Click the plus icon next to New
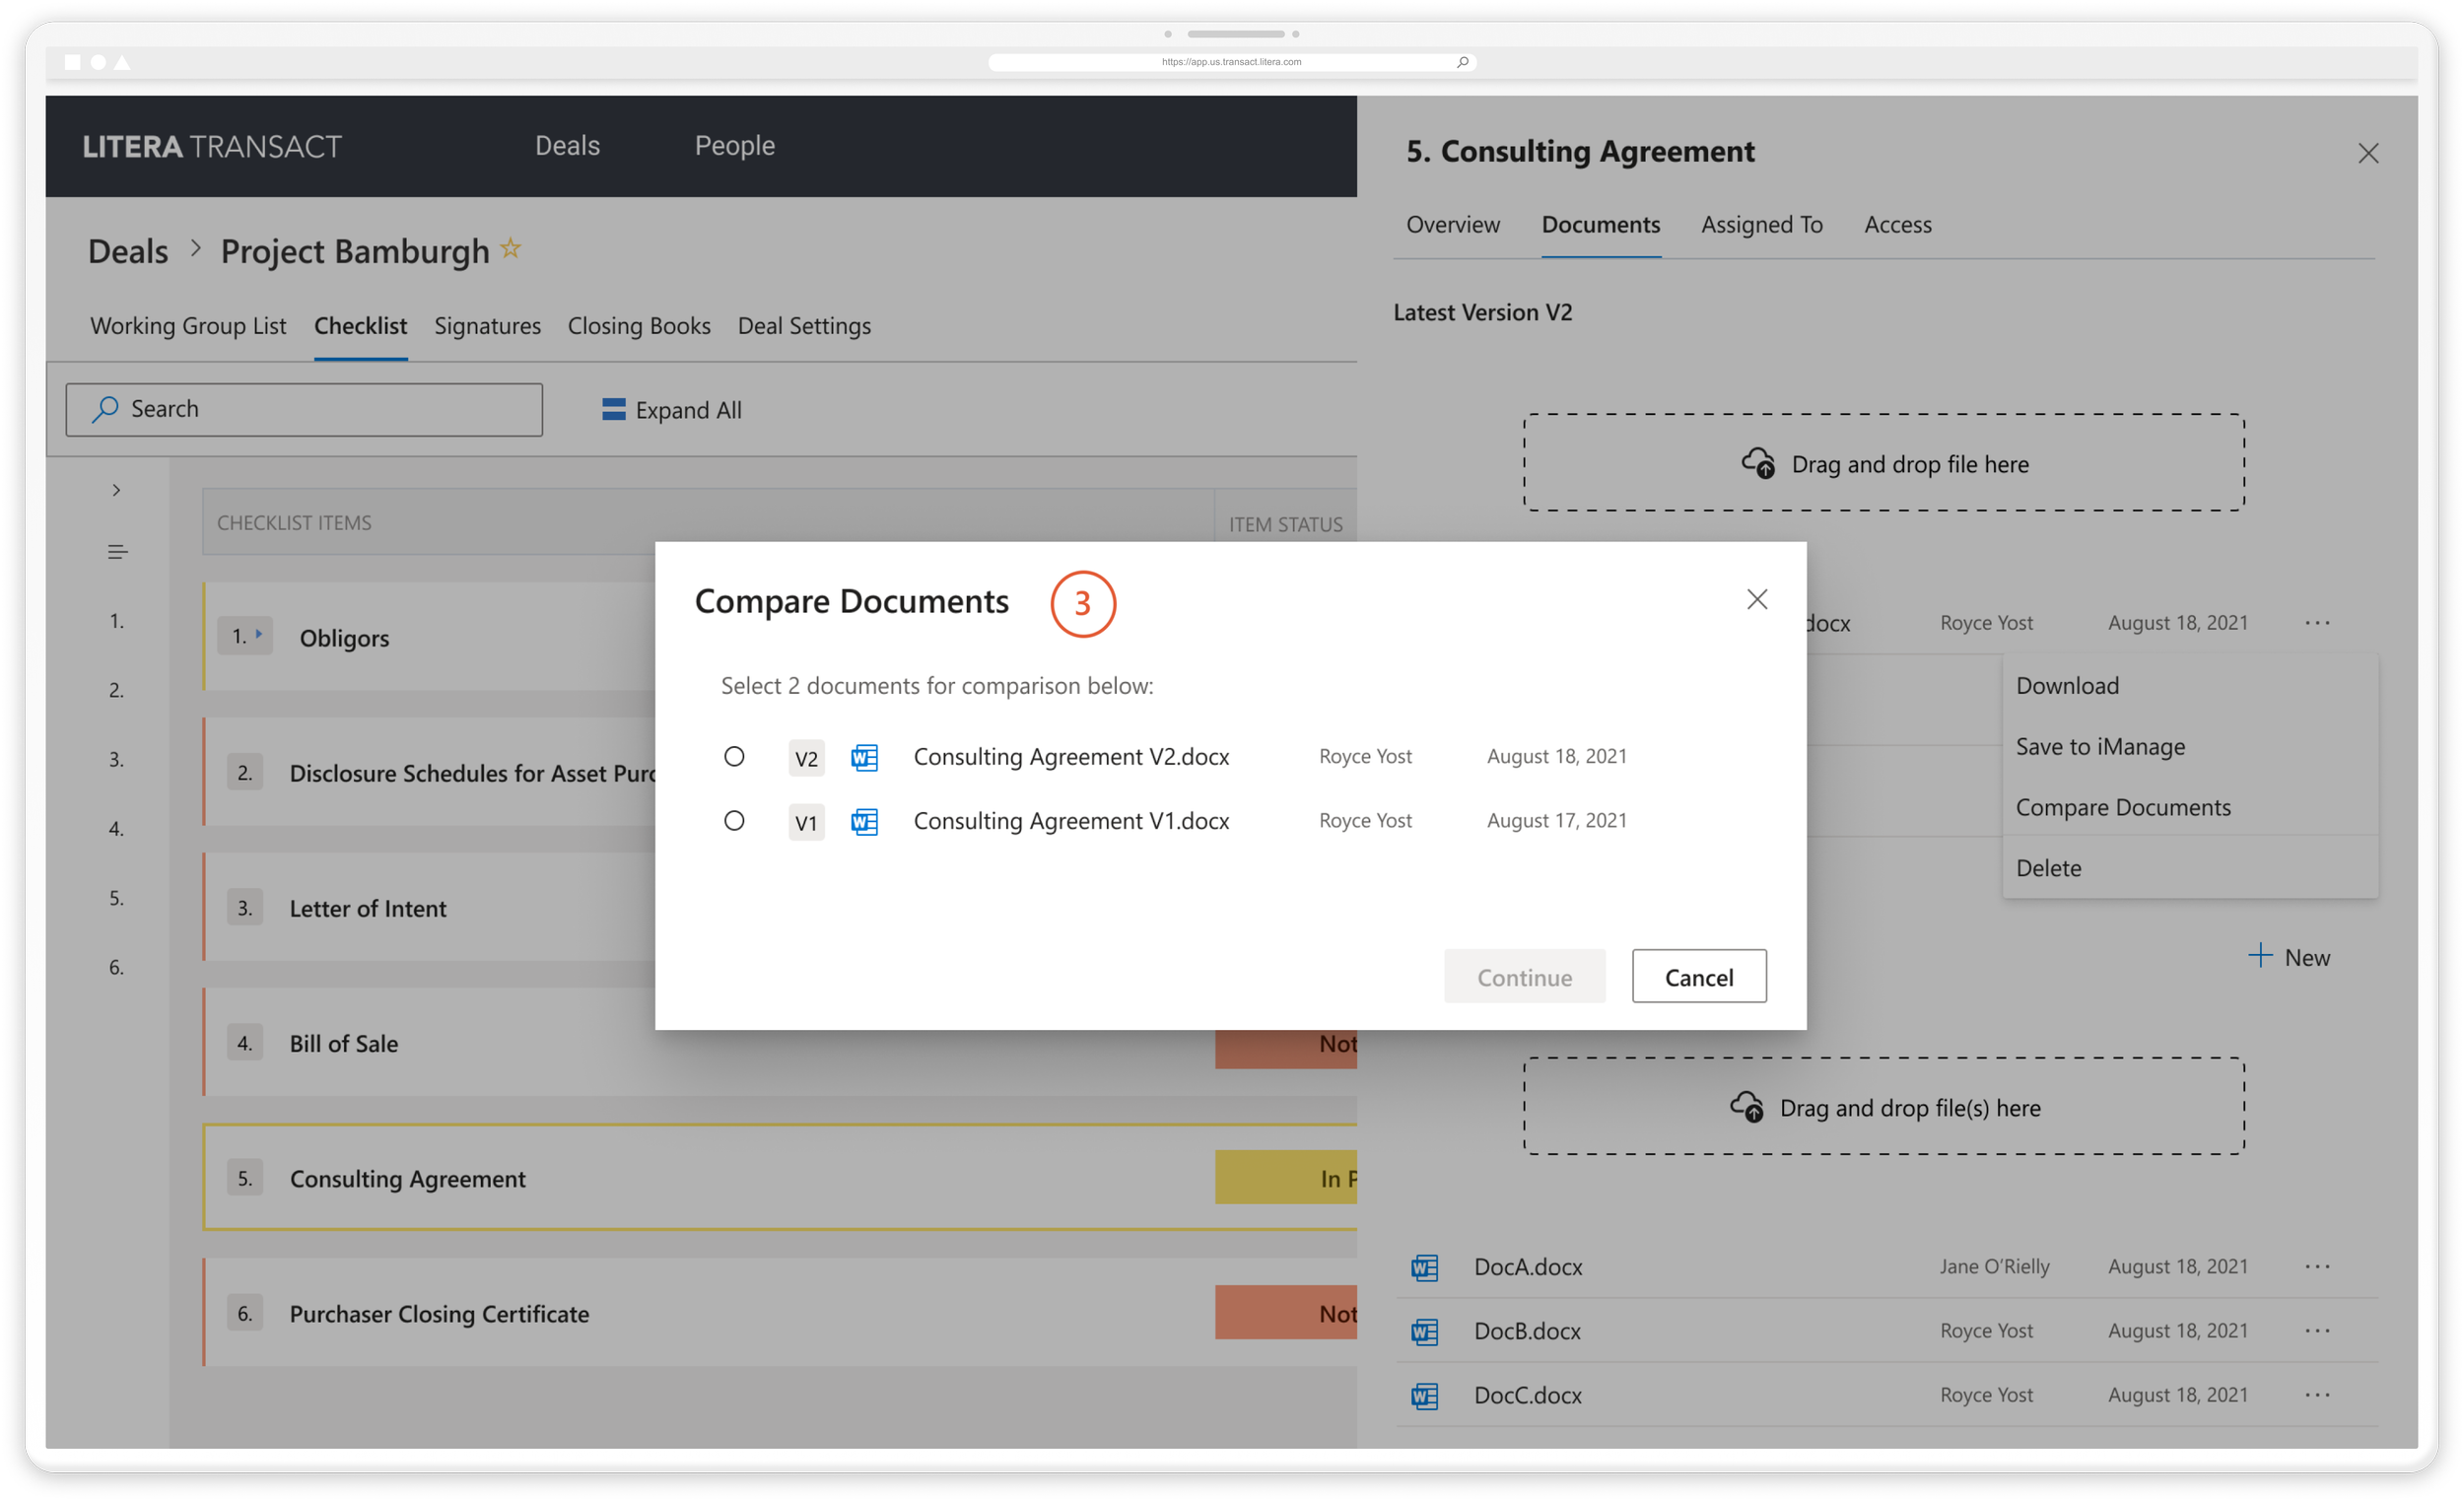Screen dimensions: 2464x1501 tap(2260, 956)
